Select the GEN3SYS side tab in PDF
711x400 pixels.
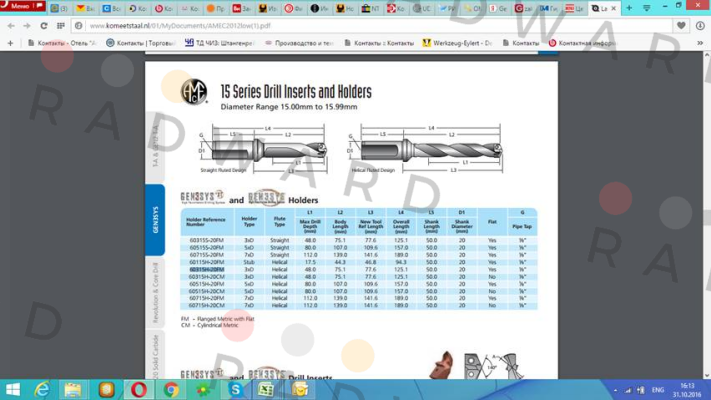pyautogui.click(x=155, y=220)
